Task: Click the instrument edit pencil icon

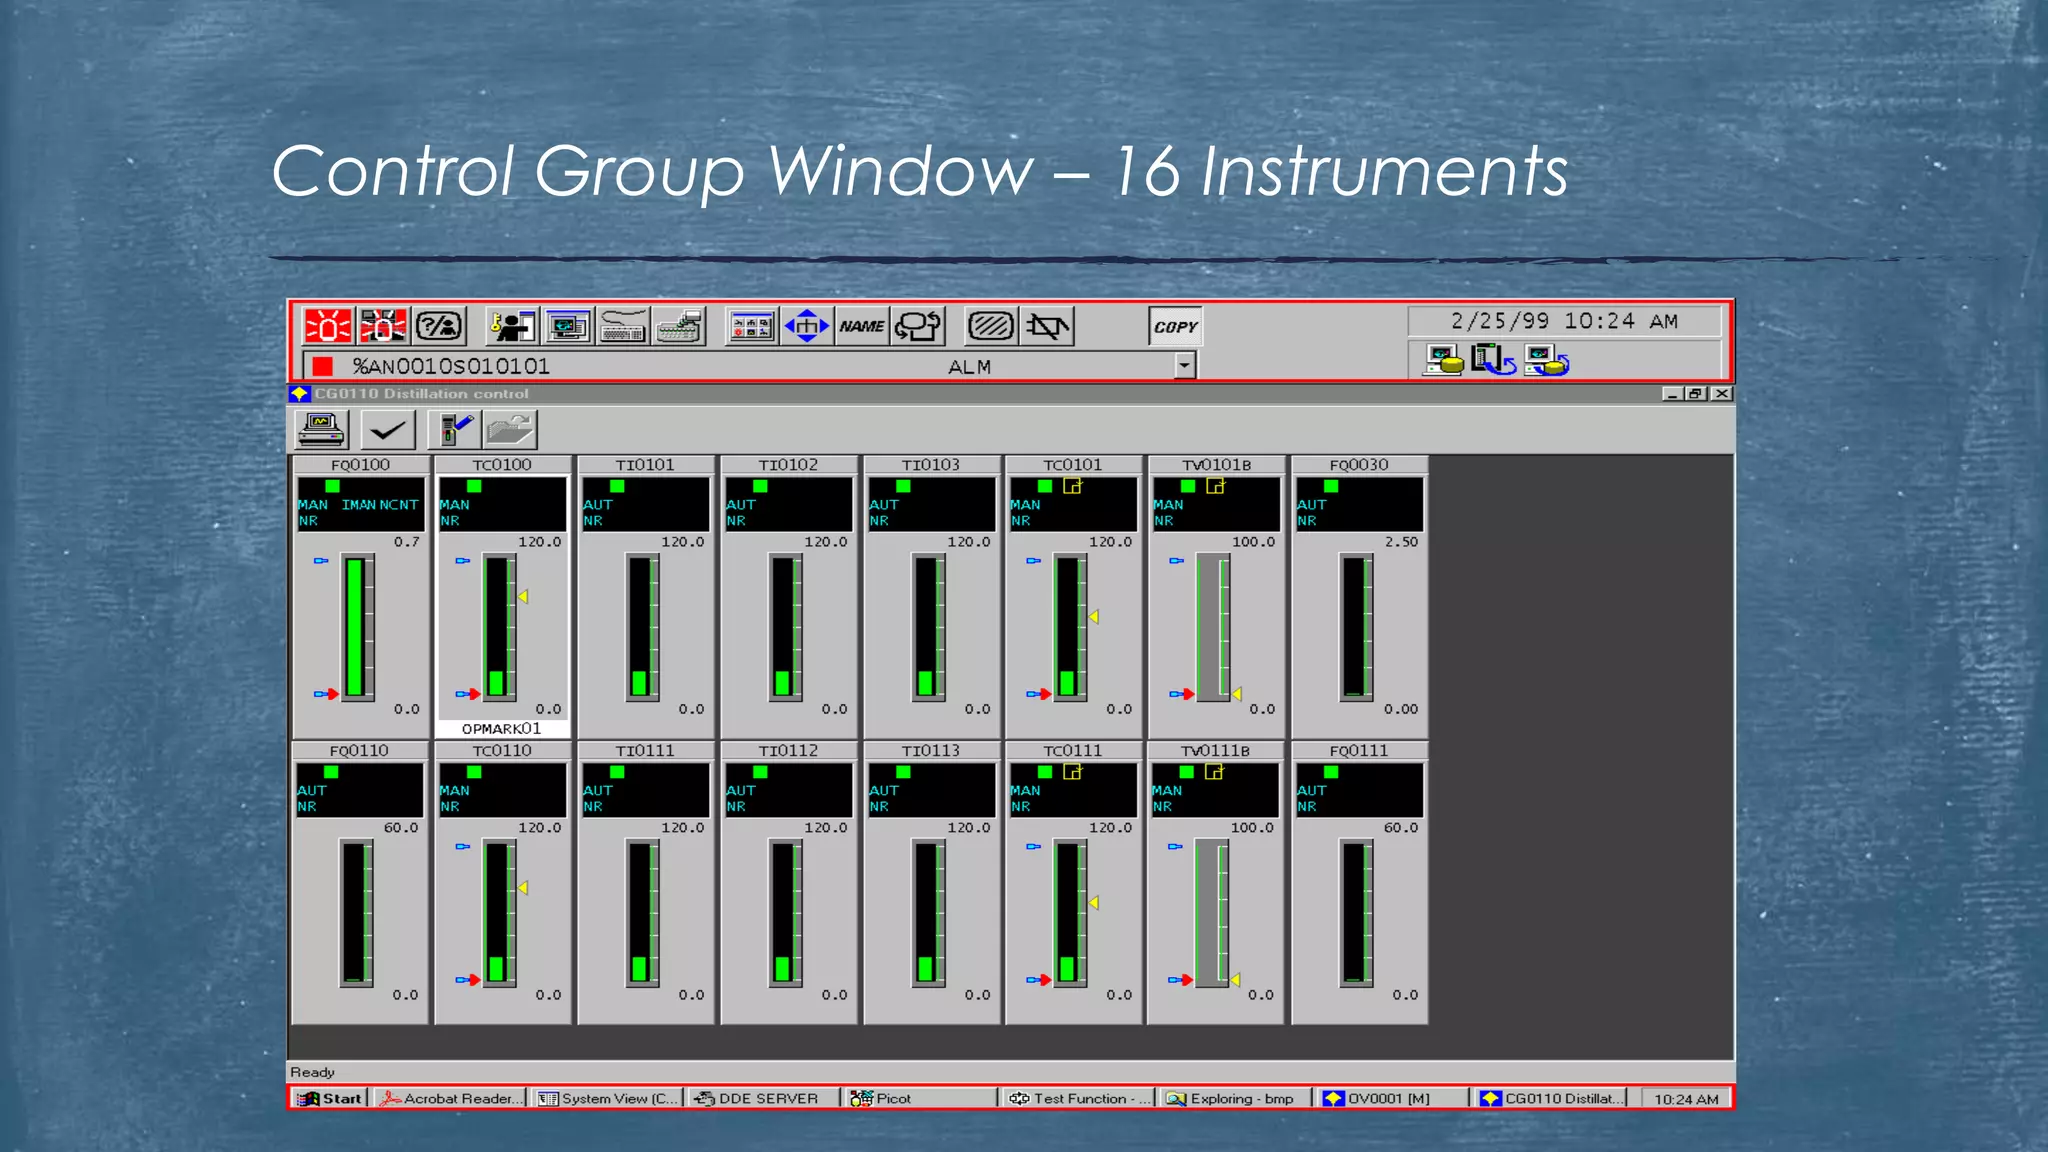Action: [455, 430]
